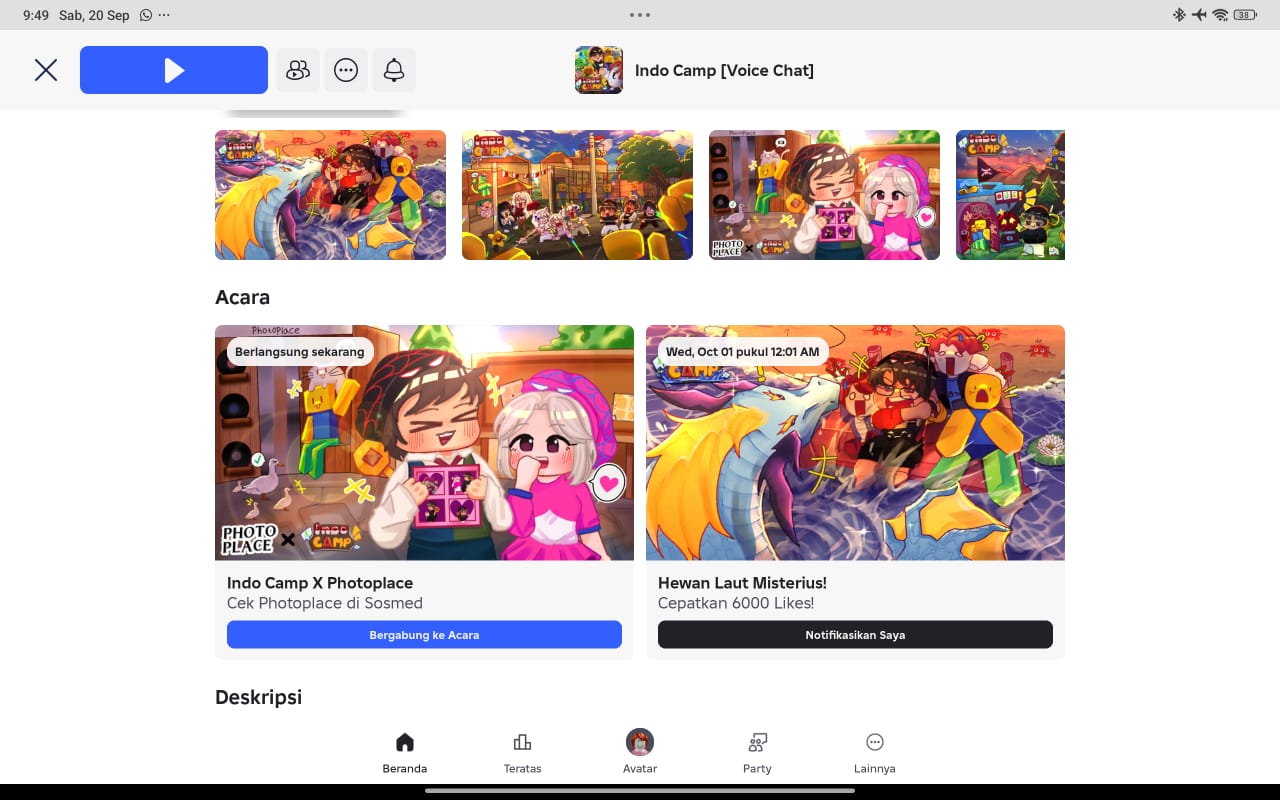This screenshot has width=1280, height=800.
Task: Click the Notifikasikan Saya button
Action: [855, 635]
